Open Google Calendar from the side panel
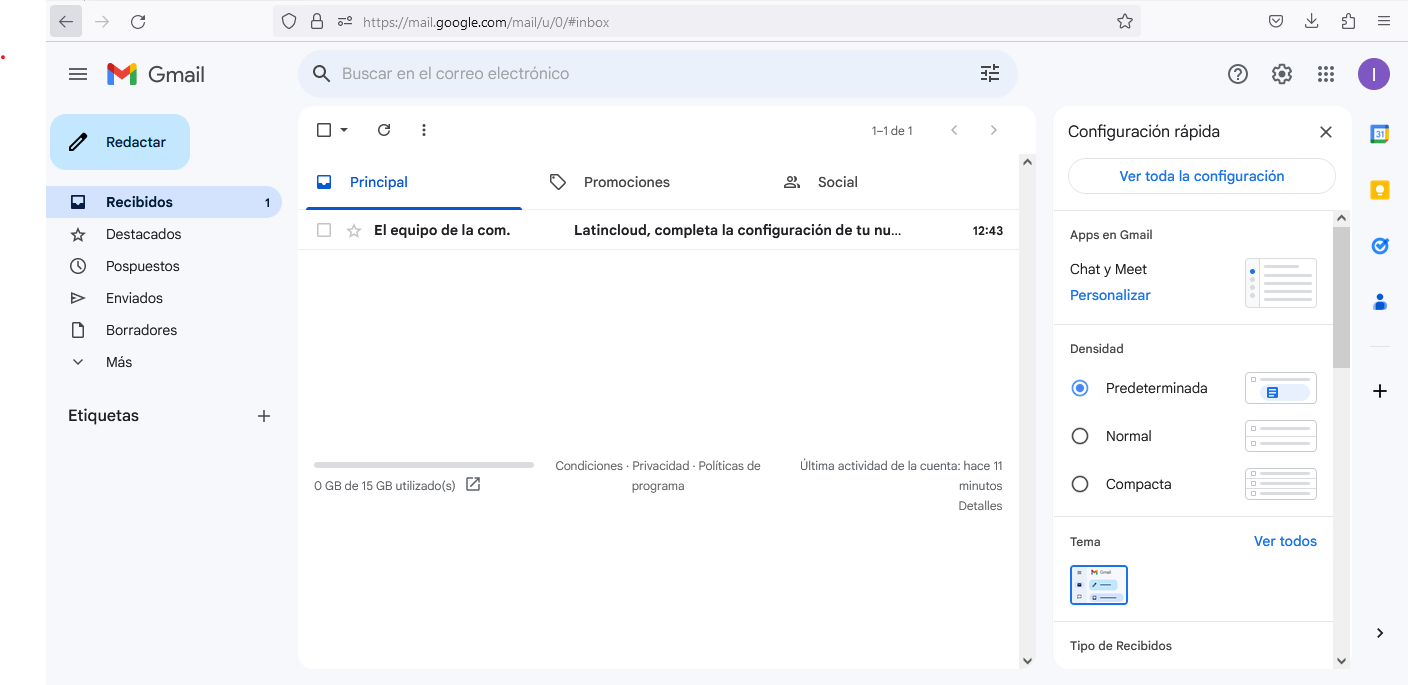Image resolution: width=1408 pixels, height=685 pixels. [1380, 134]
